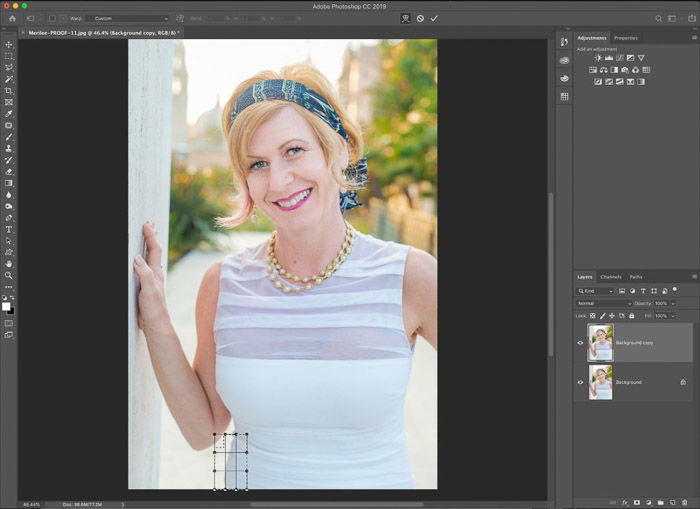
Task: Select the Move tool
Action: pyautogui.click(x=8, y=45)
